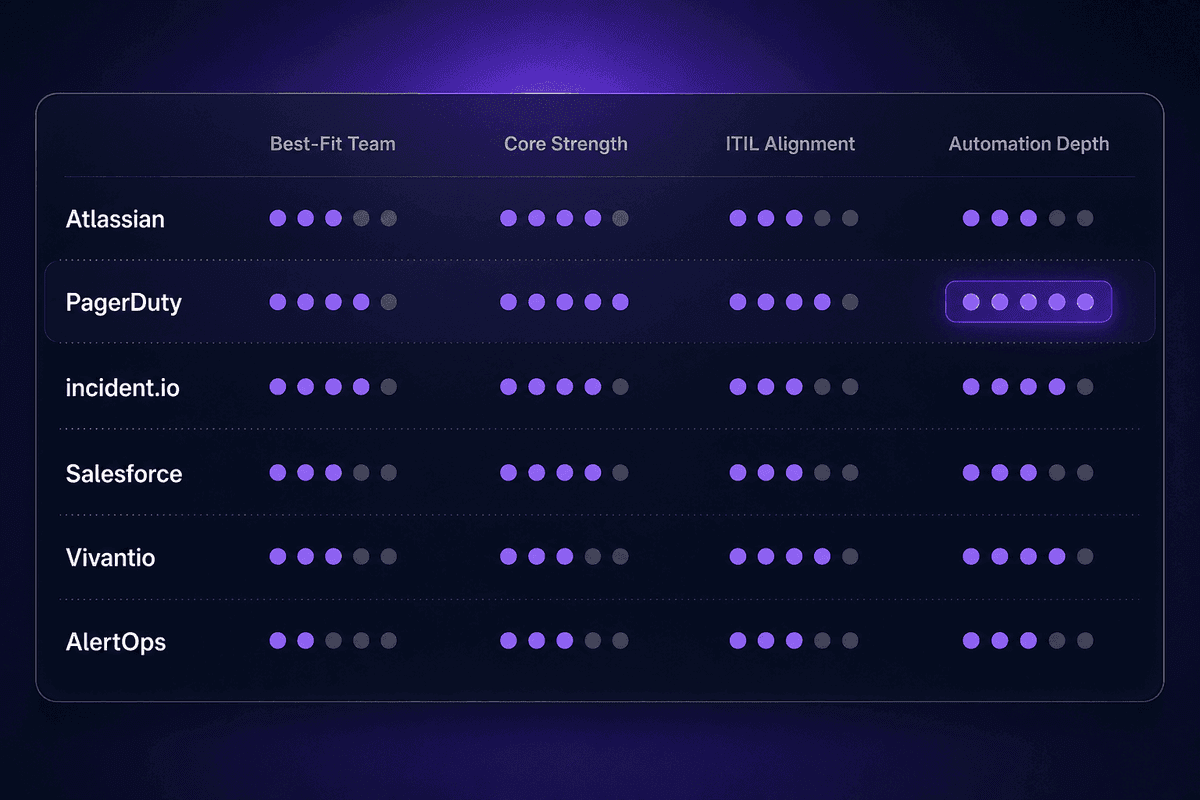Click the Automation Depth column header
The width and height of the screenshot is (1200, 800).
click(1029, 143)
